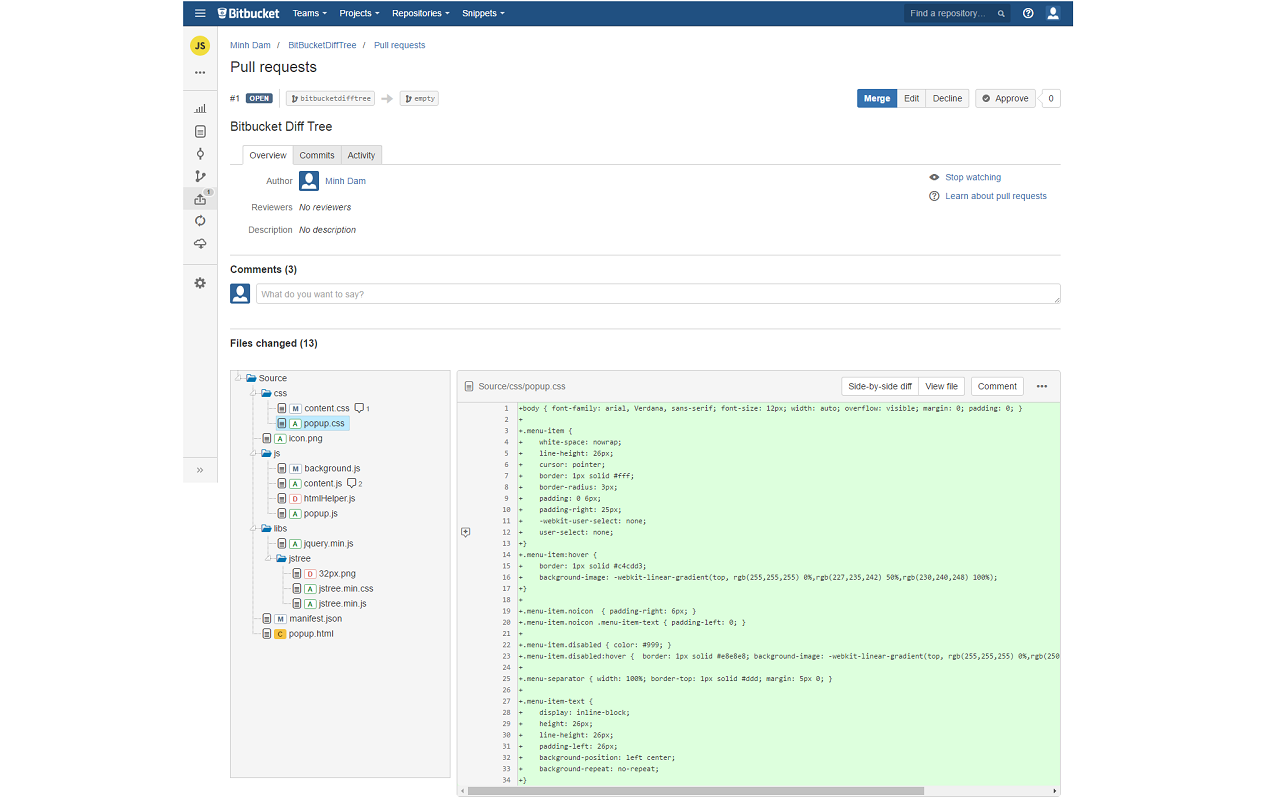Screen dimensions: 1280x800
Task: Click the Pull requests sidebar icon
Action: coord(200,198)
